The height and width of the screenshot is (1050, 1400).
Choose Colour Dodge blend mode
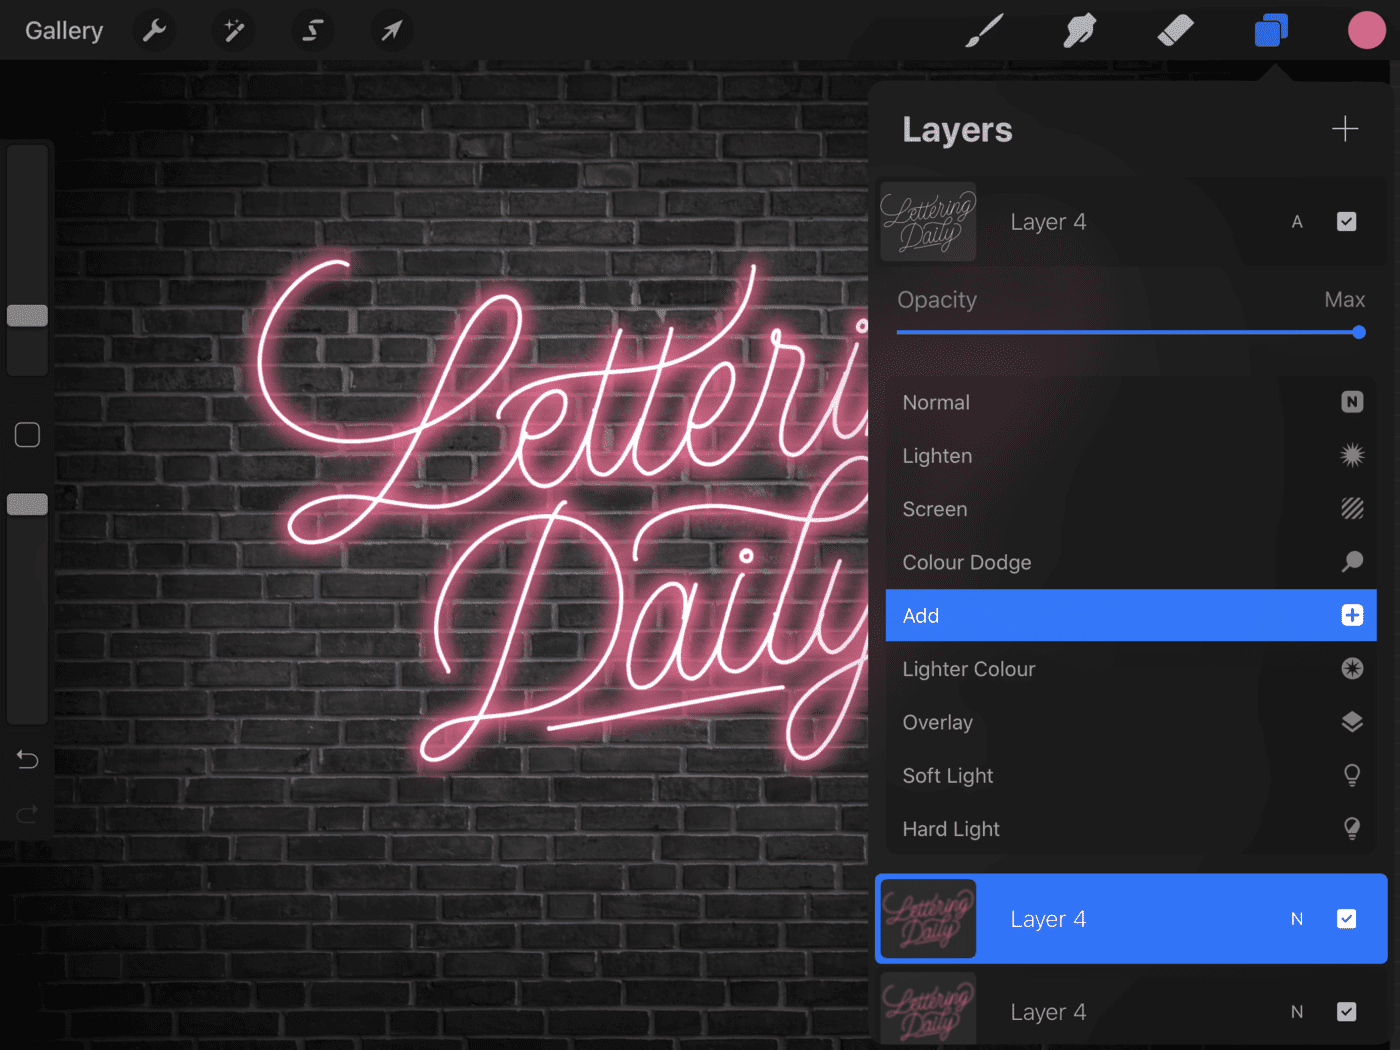click(1131, 562)
